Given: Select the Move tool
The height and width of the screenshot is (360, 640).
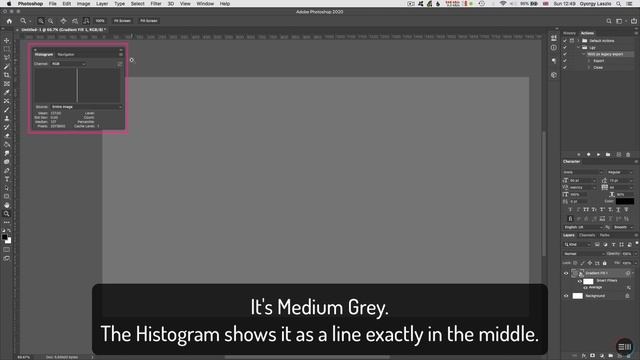Looking at the screenshot, I should [7, 40].
